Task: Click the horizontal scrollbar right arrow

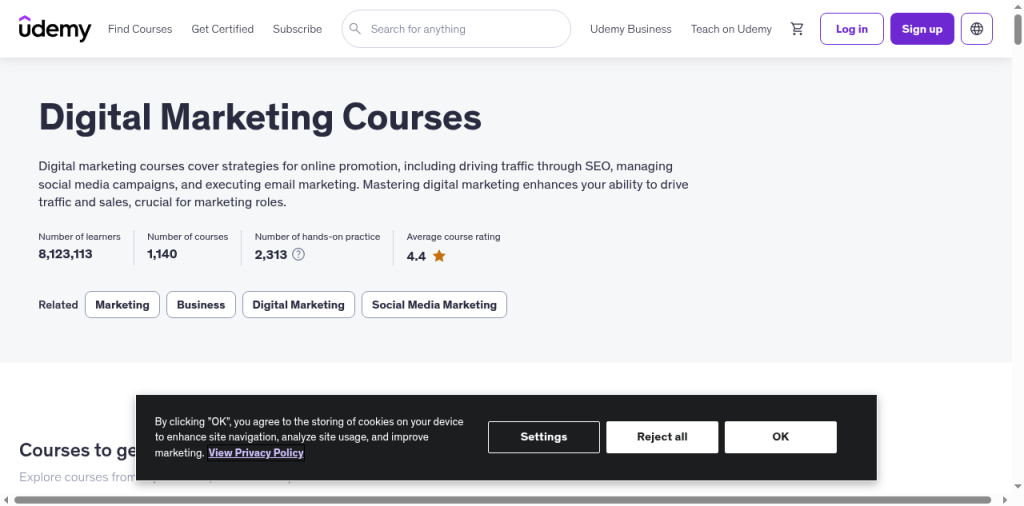Action: [1004, 500]
